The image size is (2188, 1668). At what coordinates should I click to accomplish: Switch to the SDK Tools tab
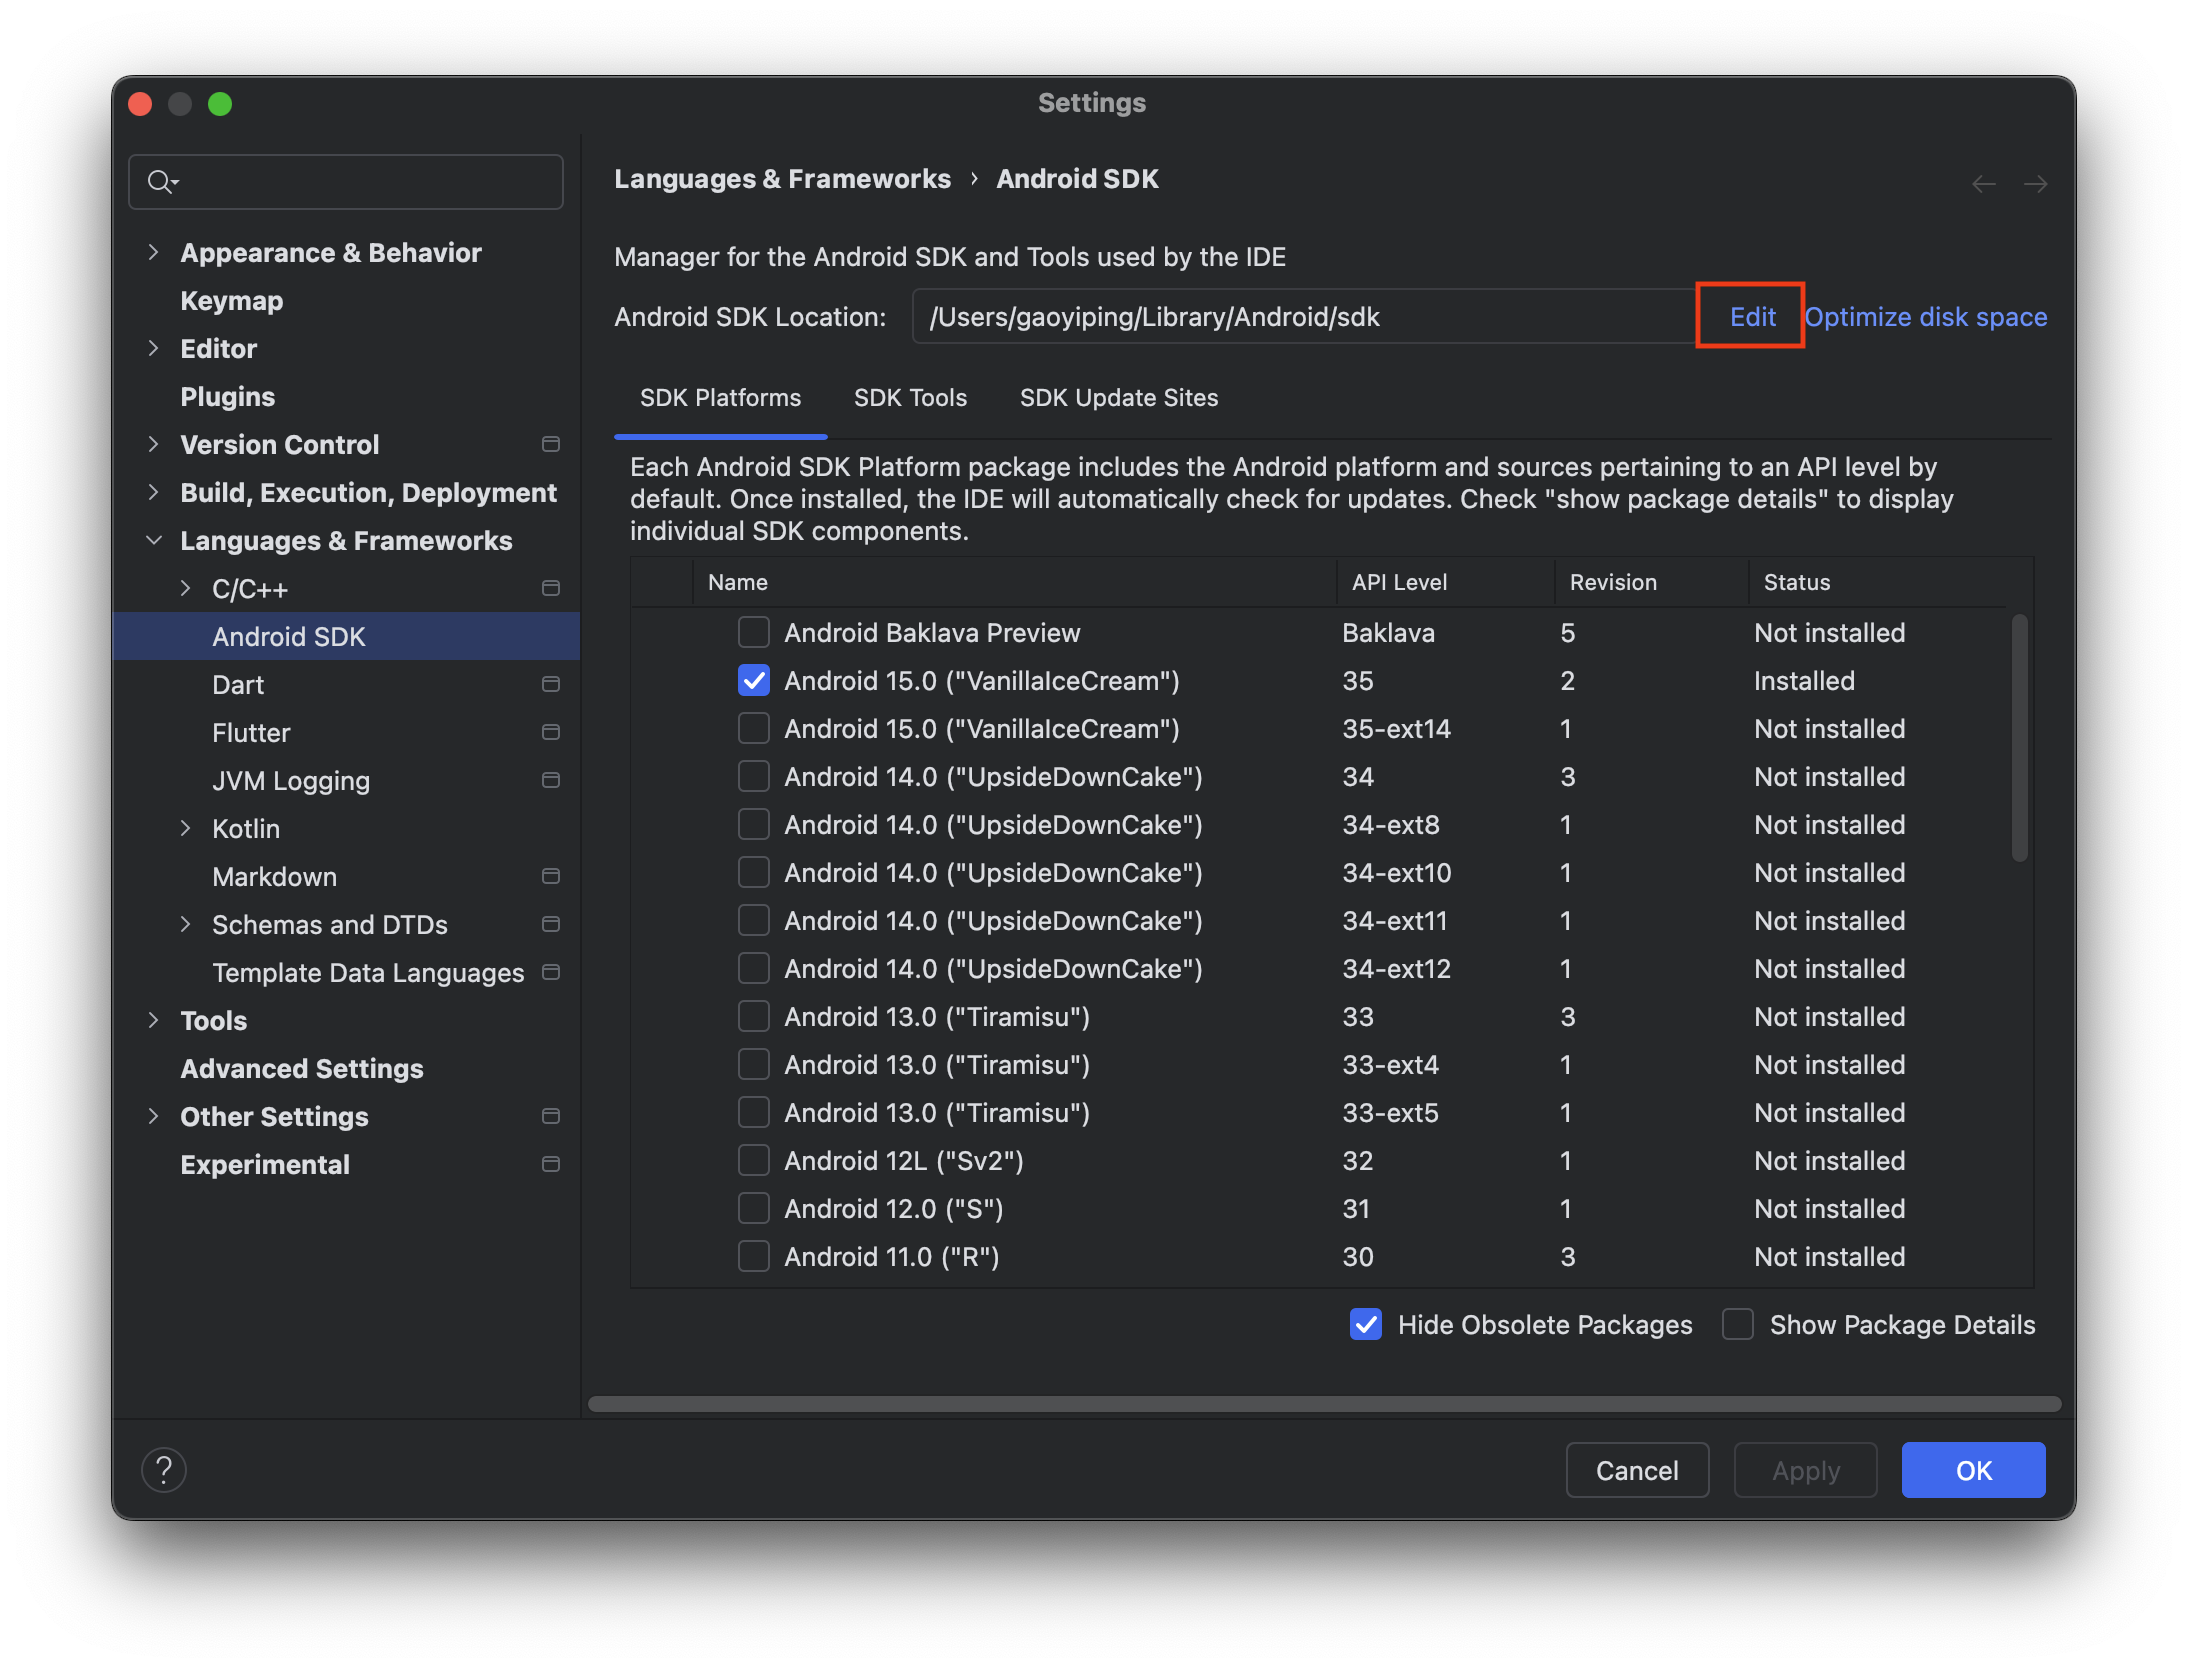click(910, 398)
